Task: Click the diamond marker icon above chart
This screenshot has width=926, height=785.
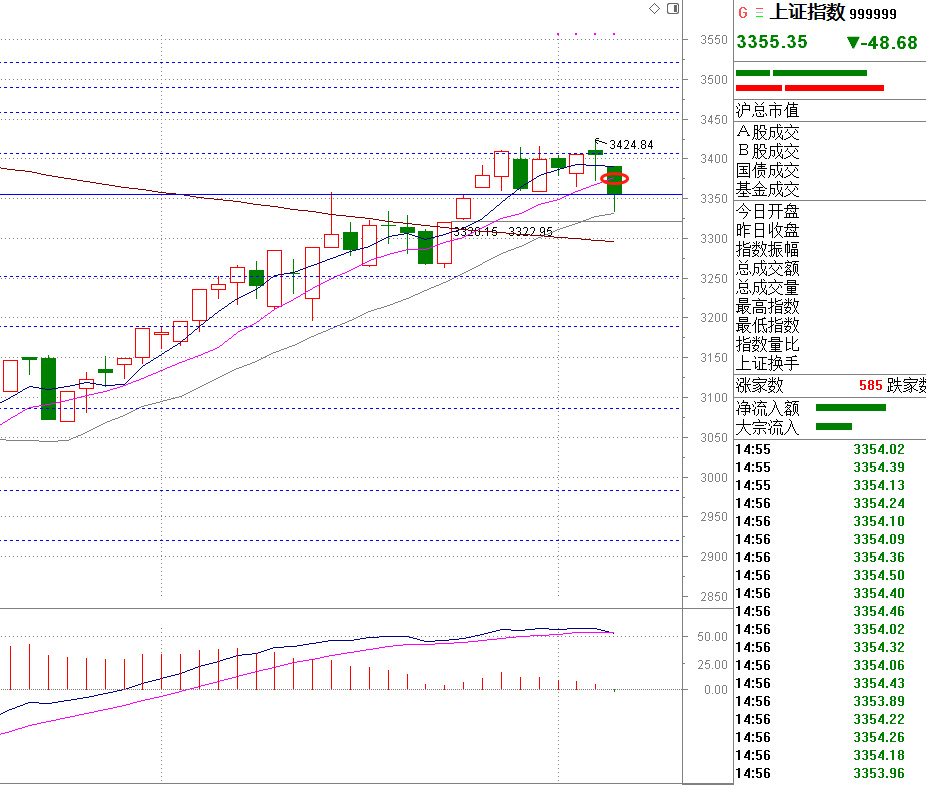Action: [x=654, y=8]
